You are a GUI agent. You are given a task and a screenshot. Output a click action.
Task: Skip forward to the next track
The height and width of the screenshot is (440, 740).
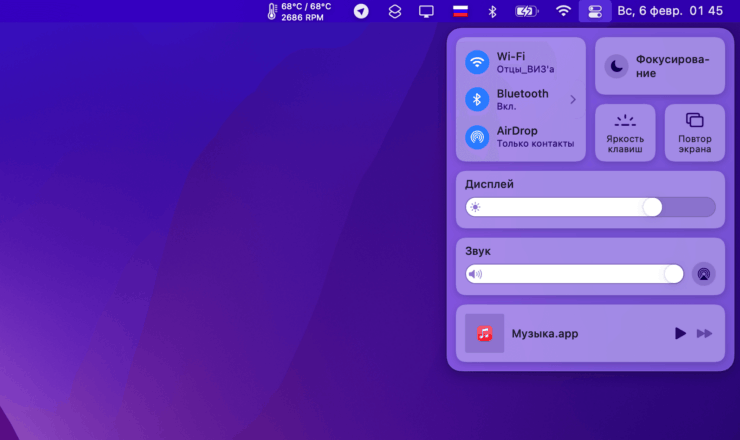[x=705, y=333]
